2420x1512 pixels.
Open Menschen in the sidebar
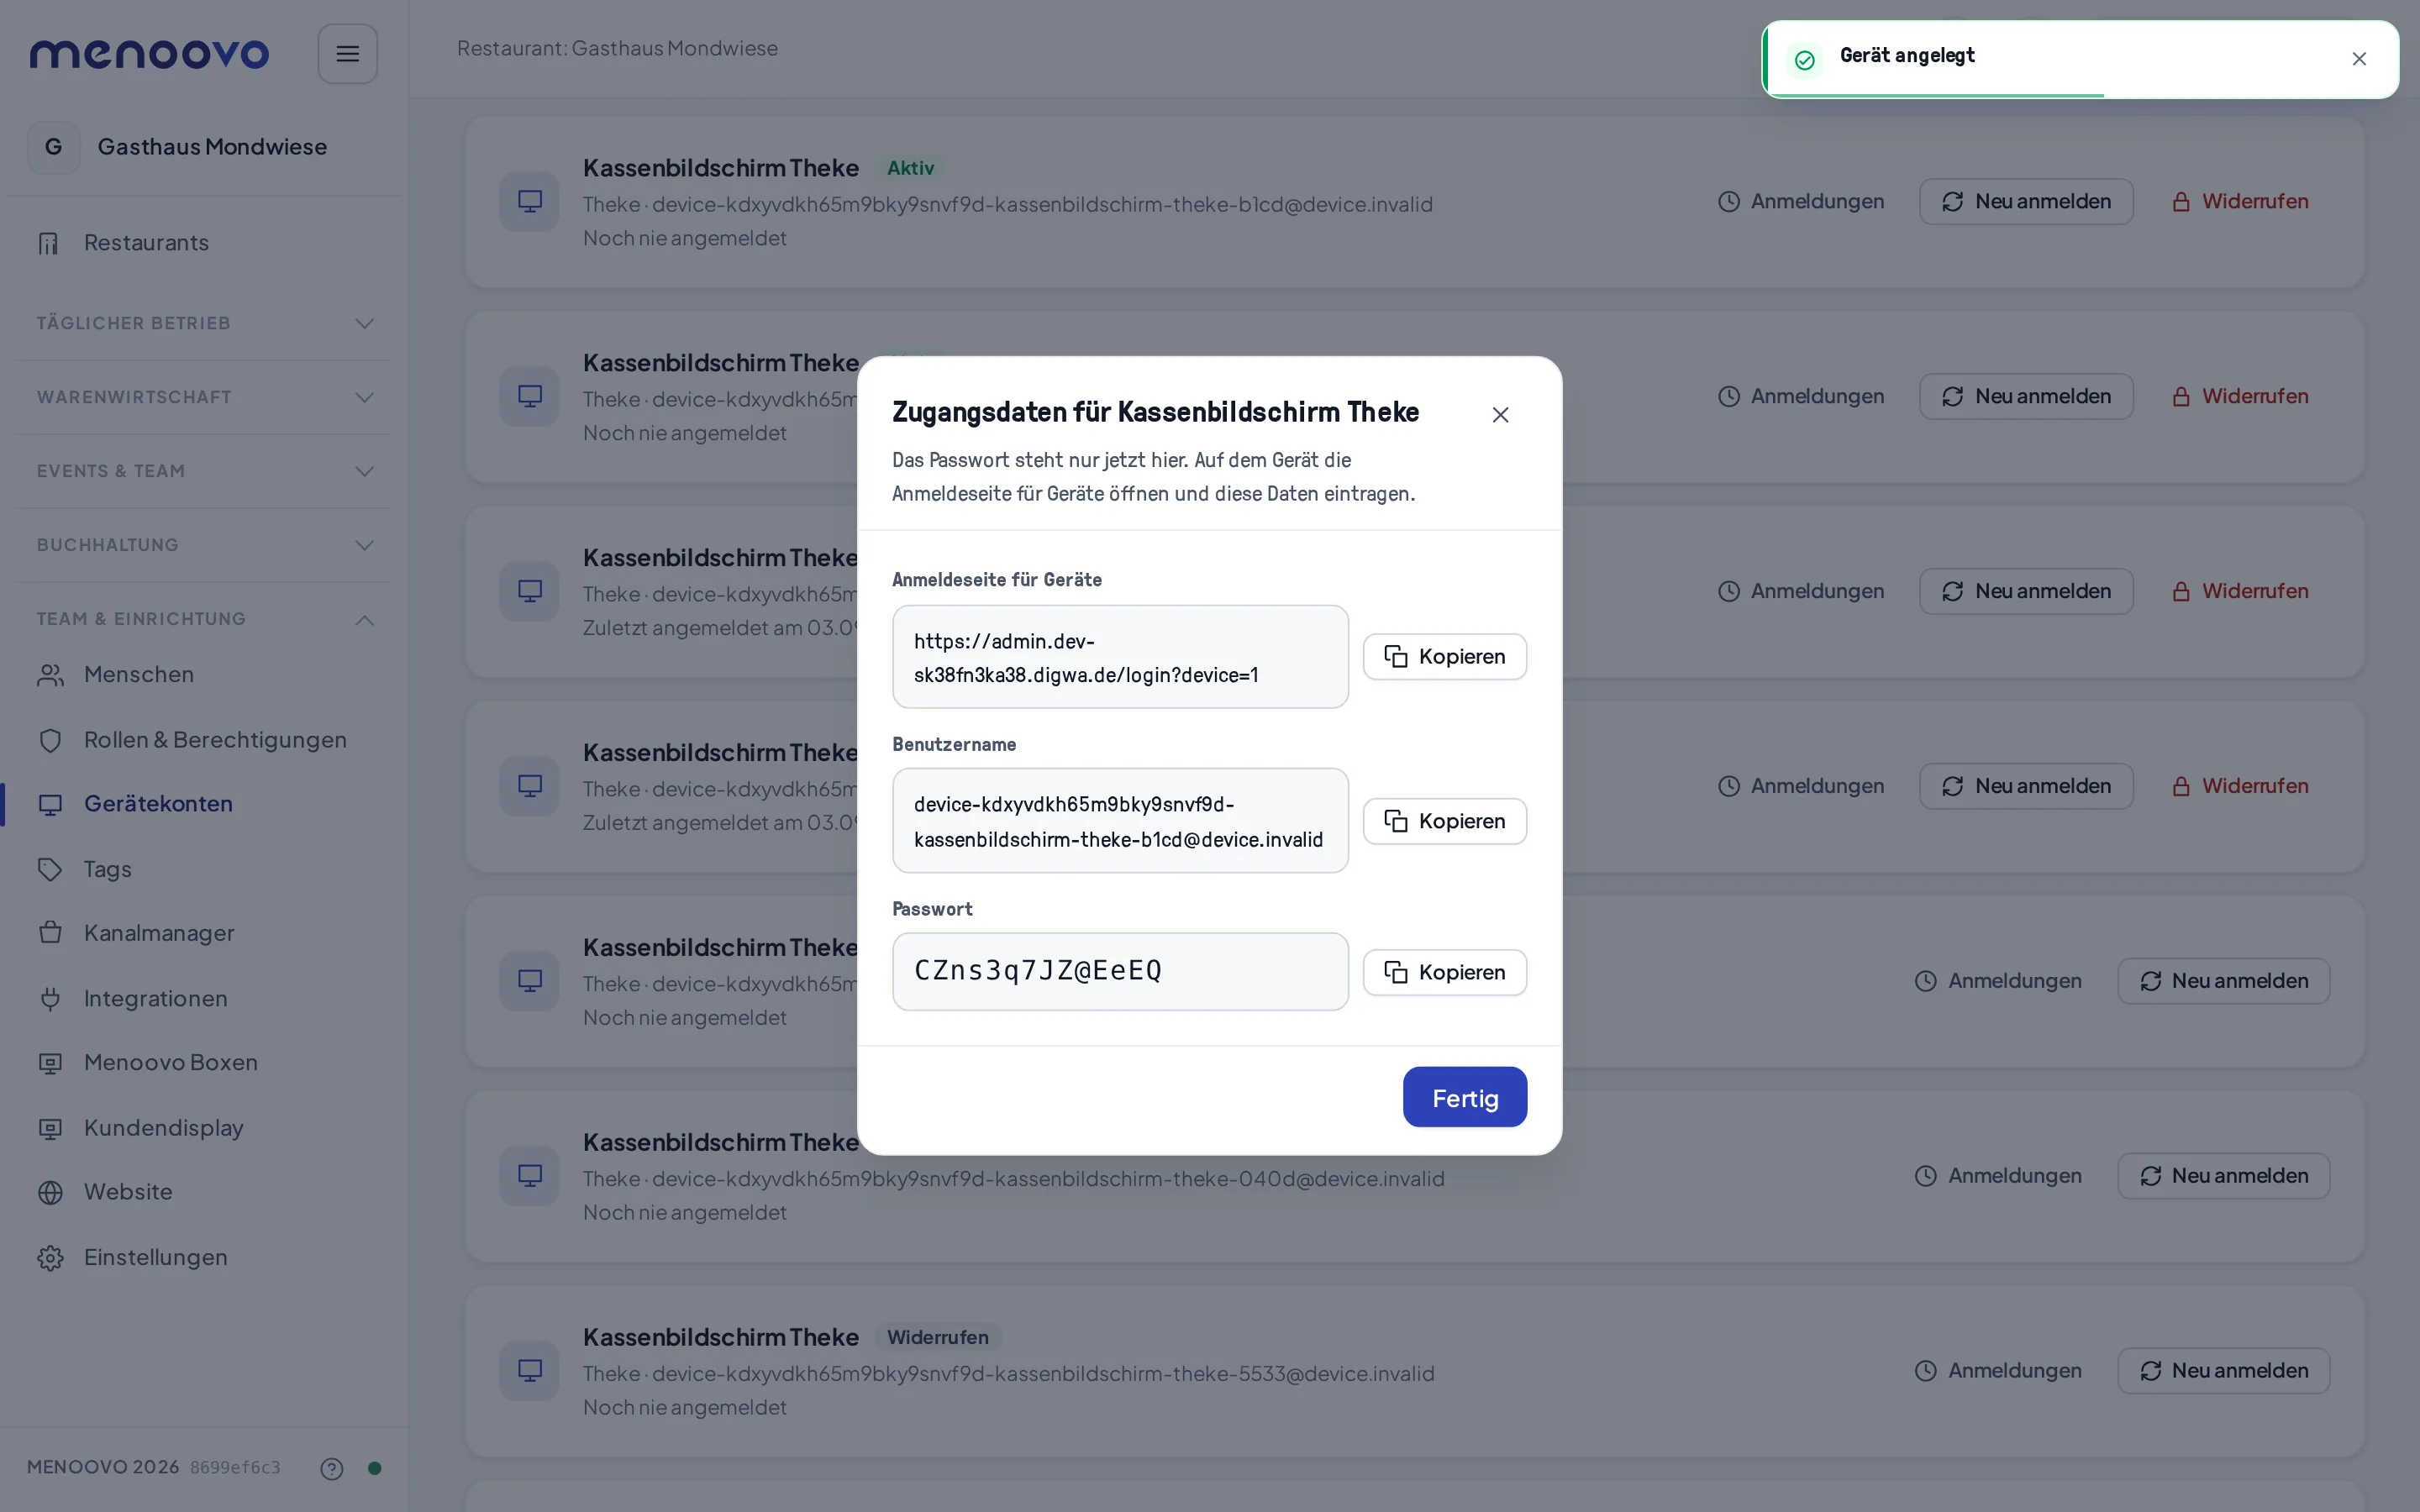205,675
